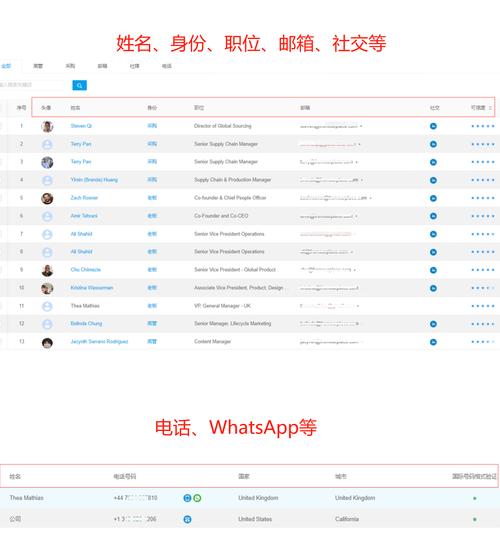Screen dimensions: 500x558
Task: Expand email dropdown arrow in Steven Qi row
Action: coord(361,126)
